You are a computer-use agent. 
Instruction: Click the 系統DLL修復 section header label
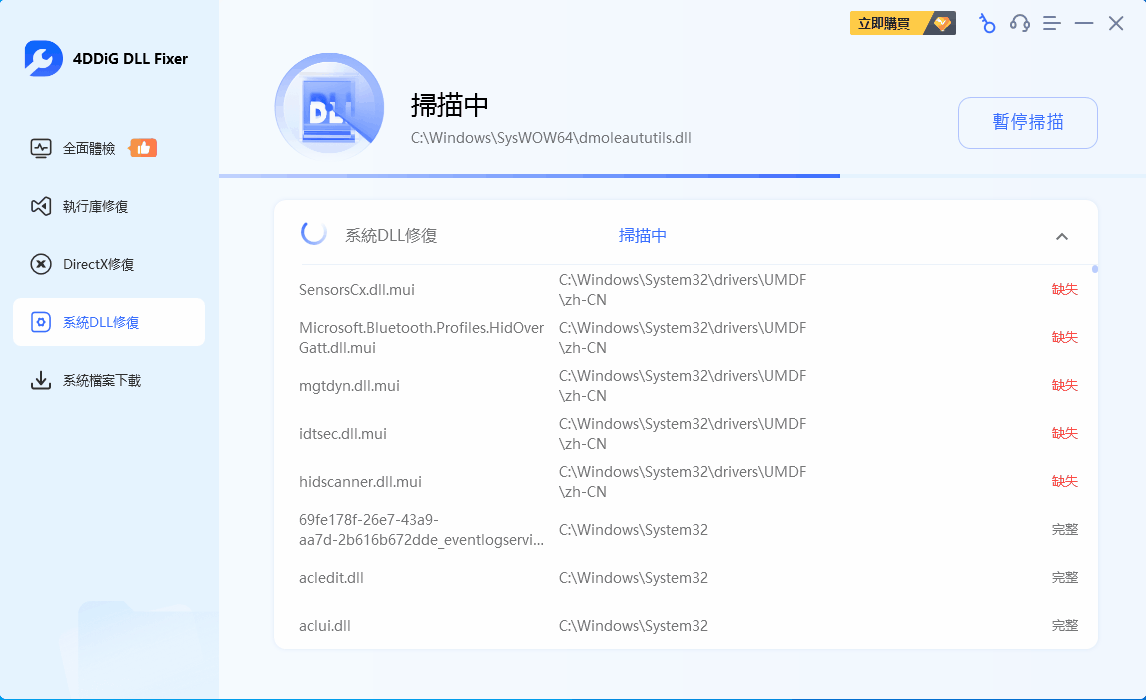click(391, 235)
